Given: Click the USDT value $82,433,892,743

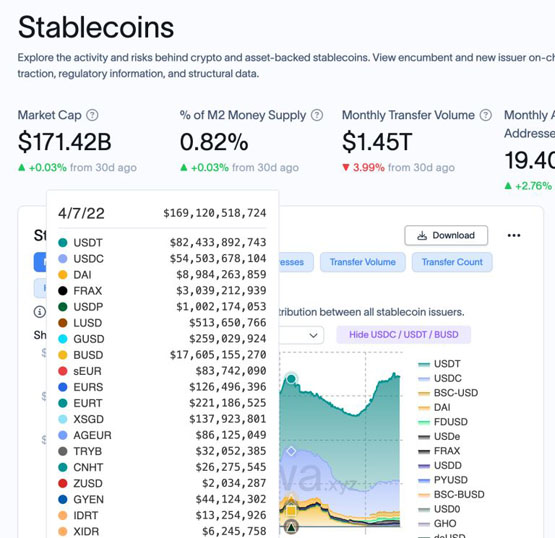Looking at the screenshot, I should click(218, 242).
